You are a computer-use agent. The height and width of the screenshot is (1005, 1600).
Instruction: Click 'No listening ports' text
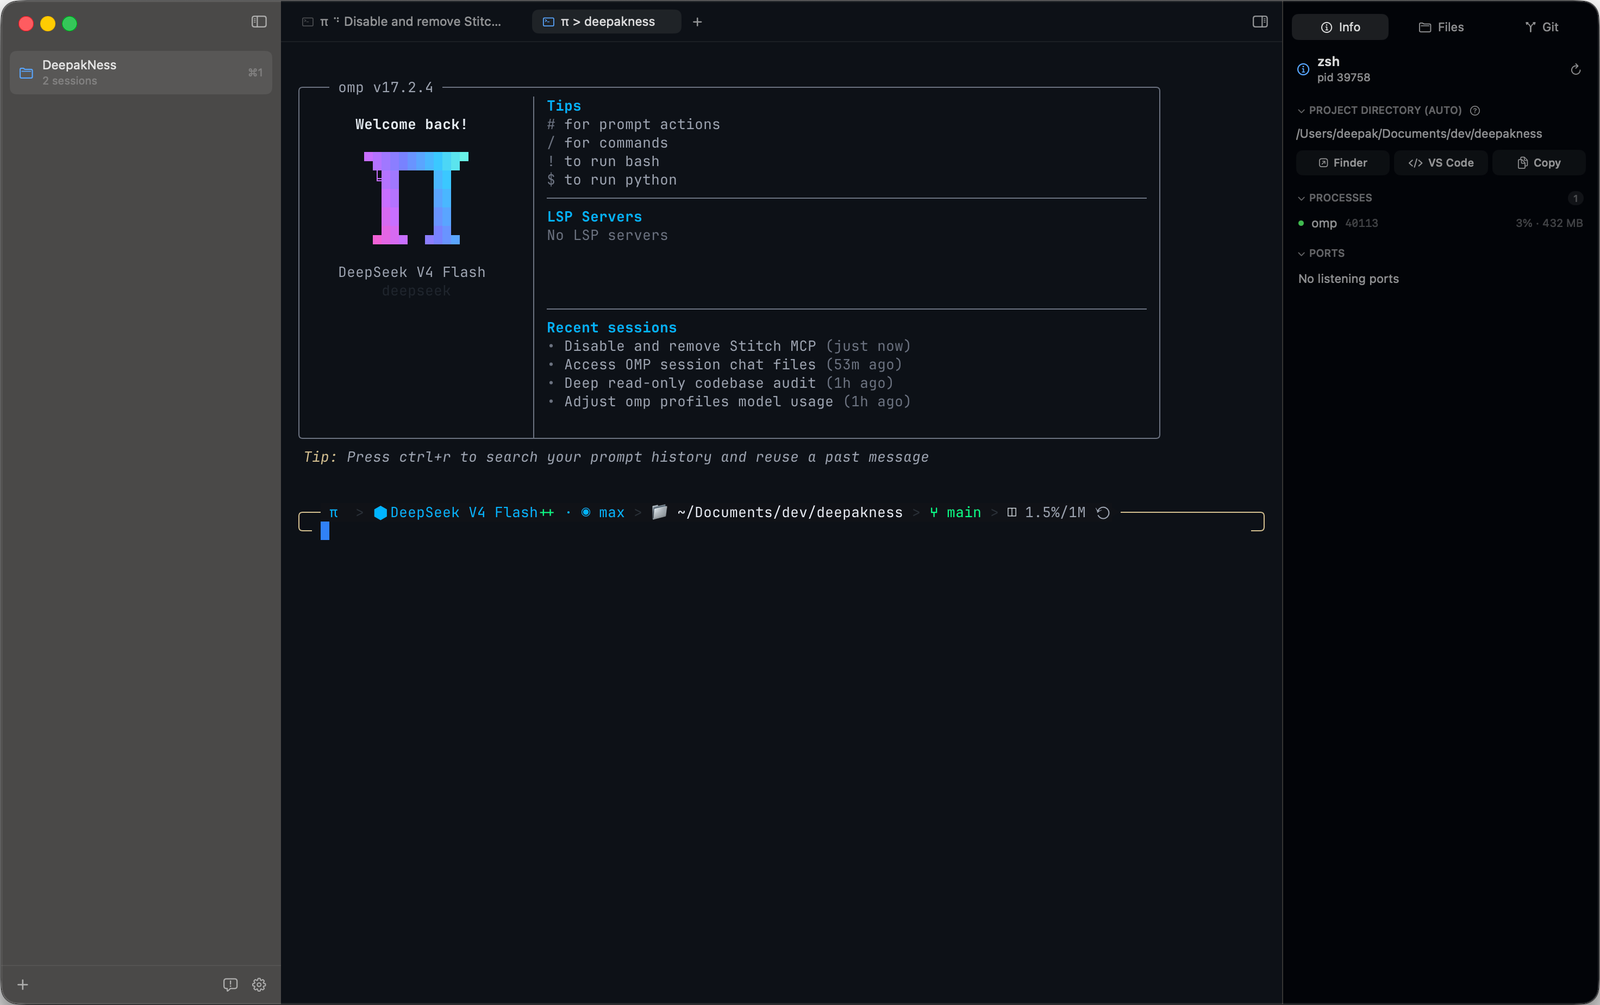click(1348, 279)
